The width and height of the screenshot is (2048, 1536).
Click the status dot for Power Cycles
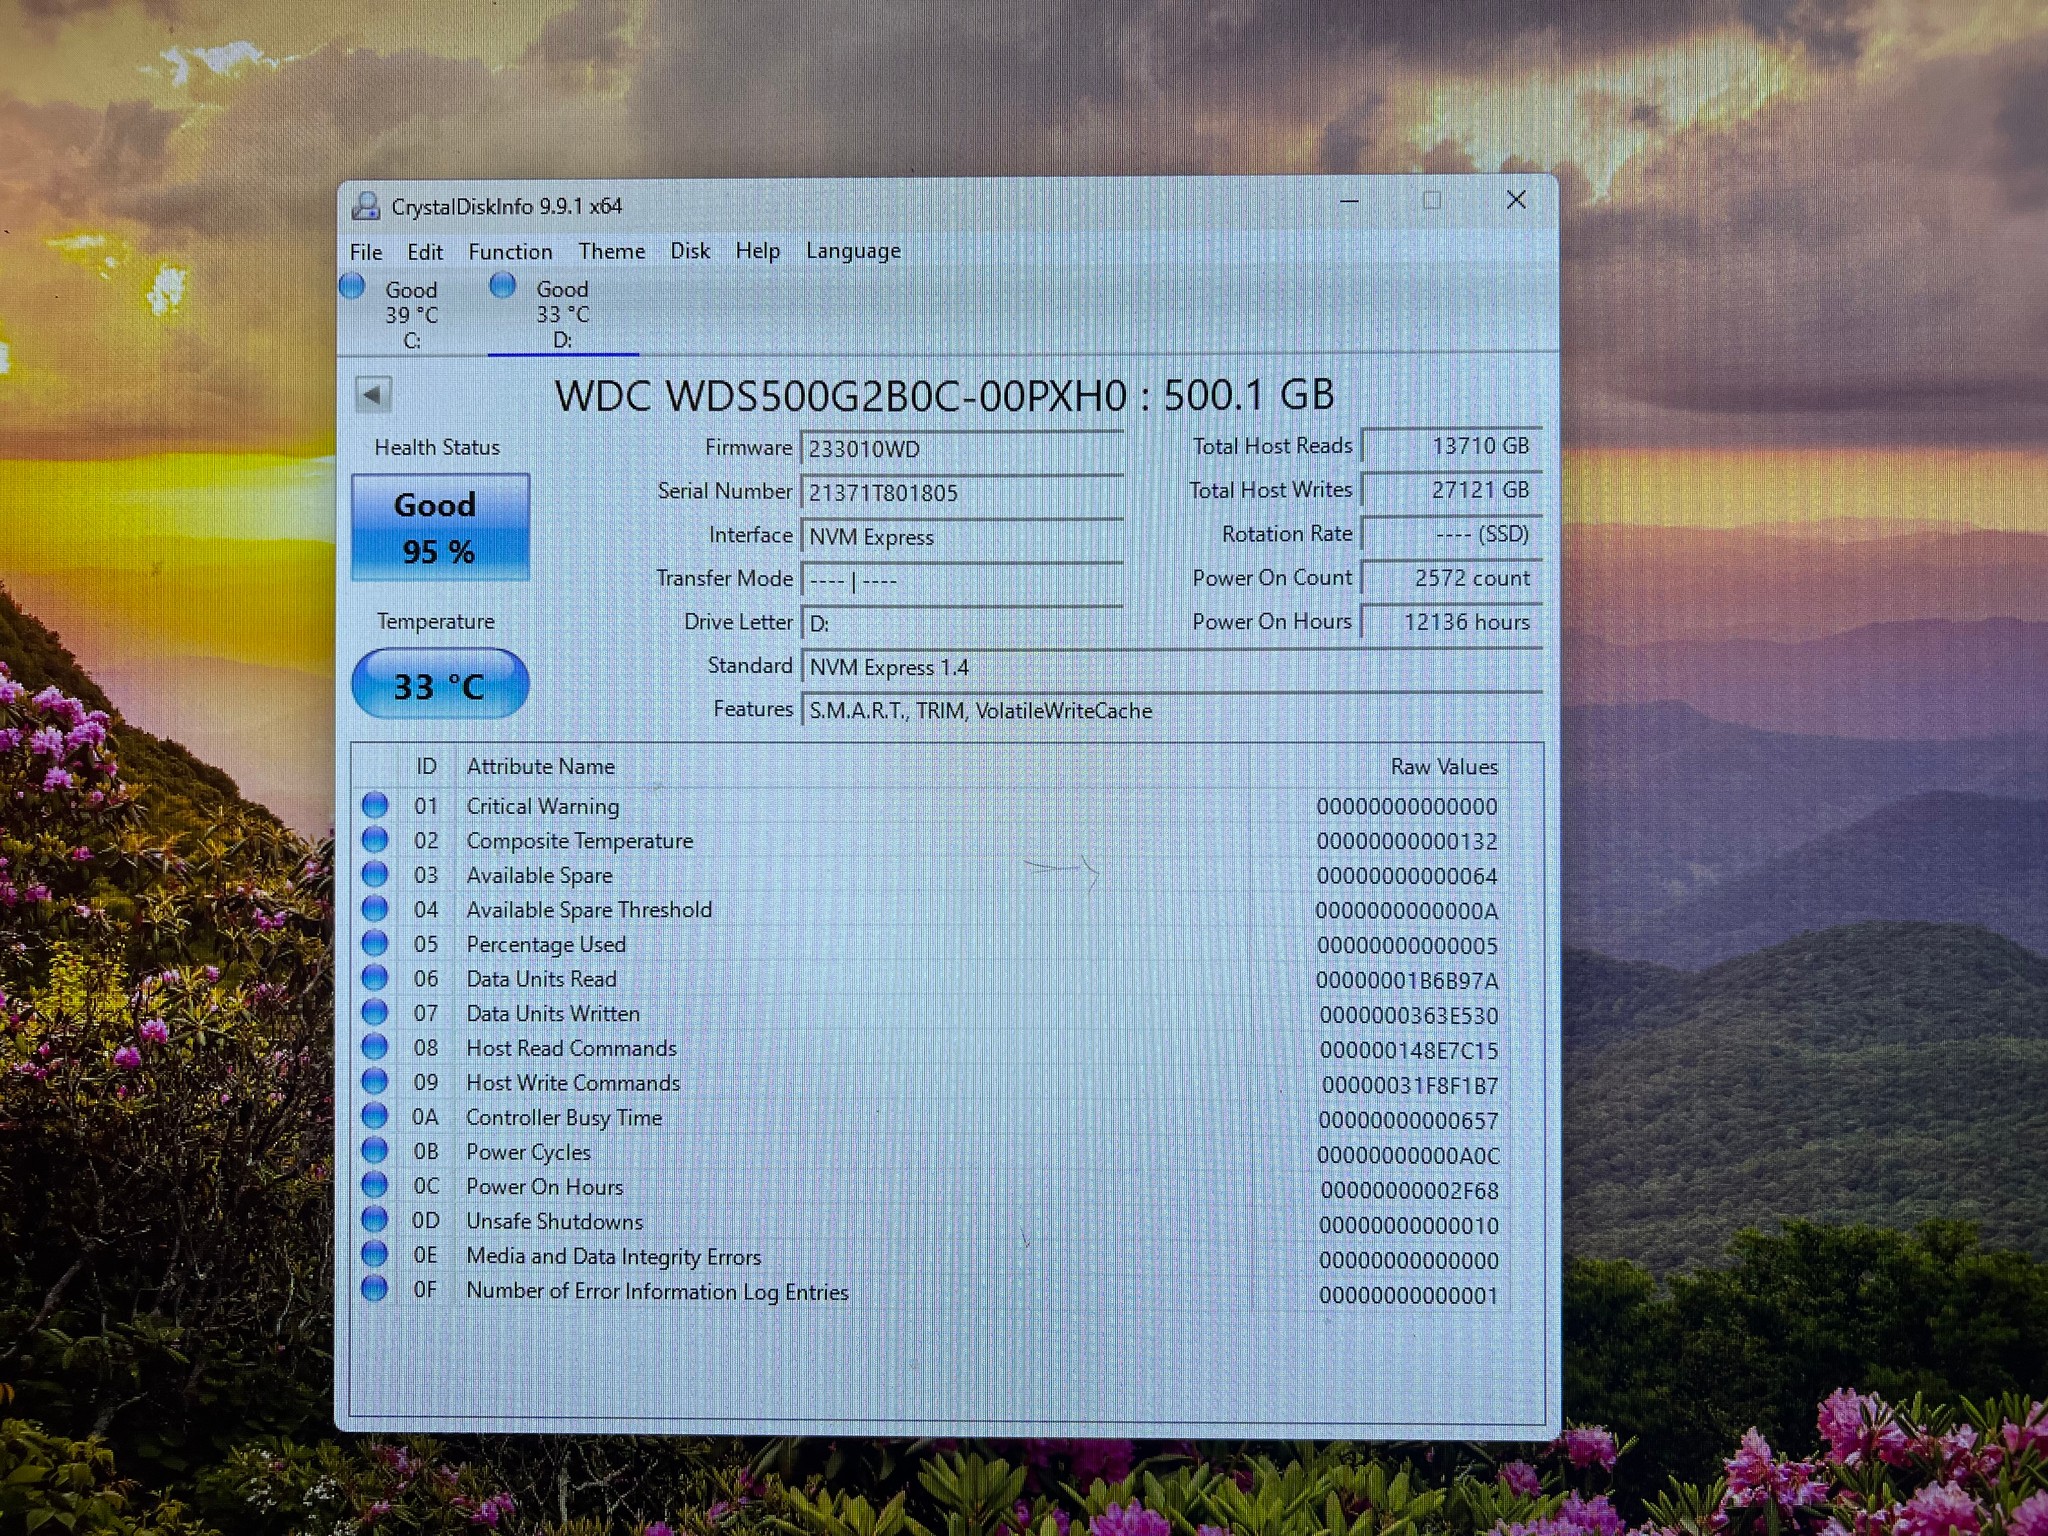[x=375, y=1151]
